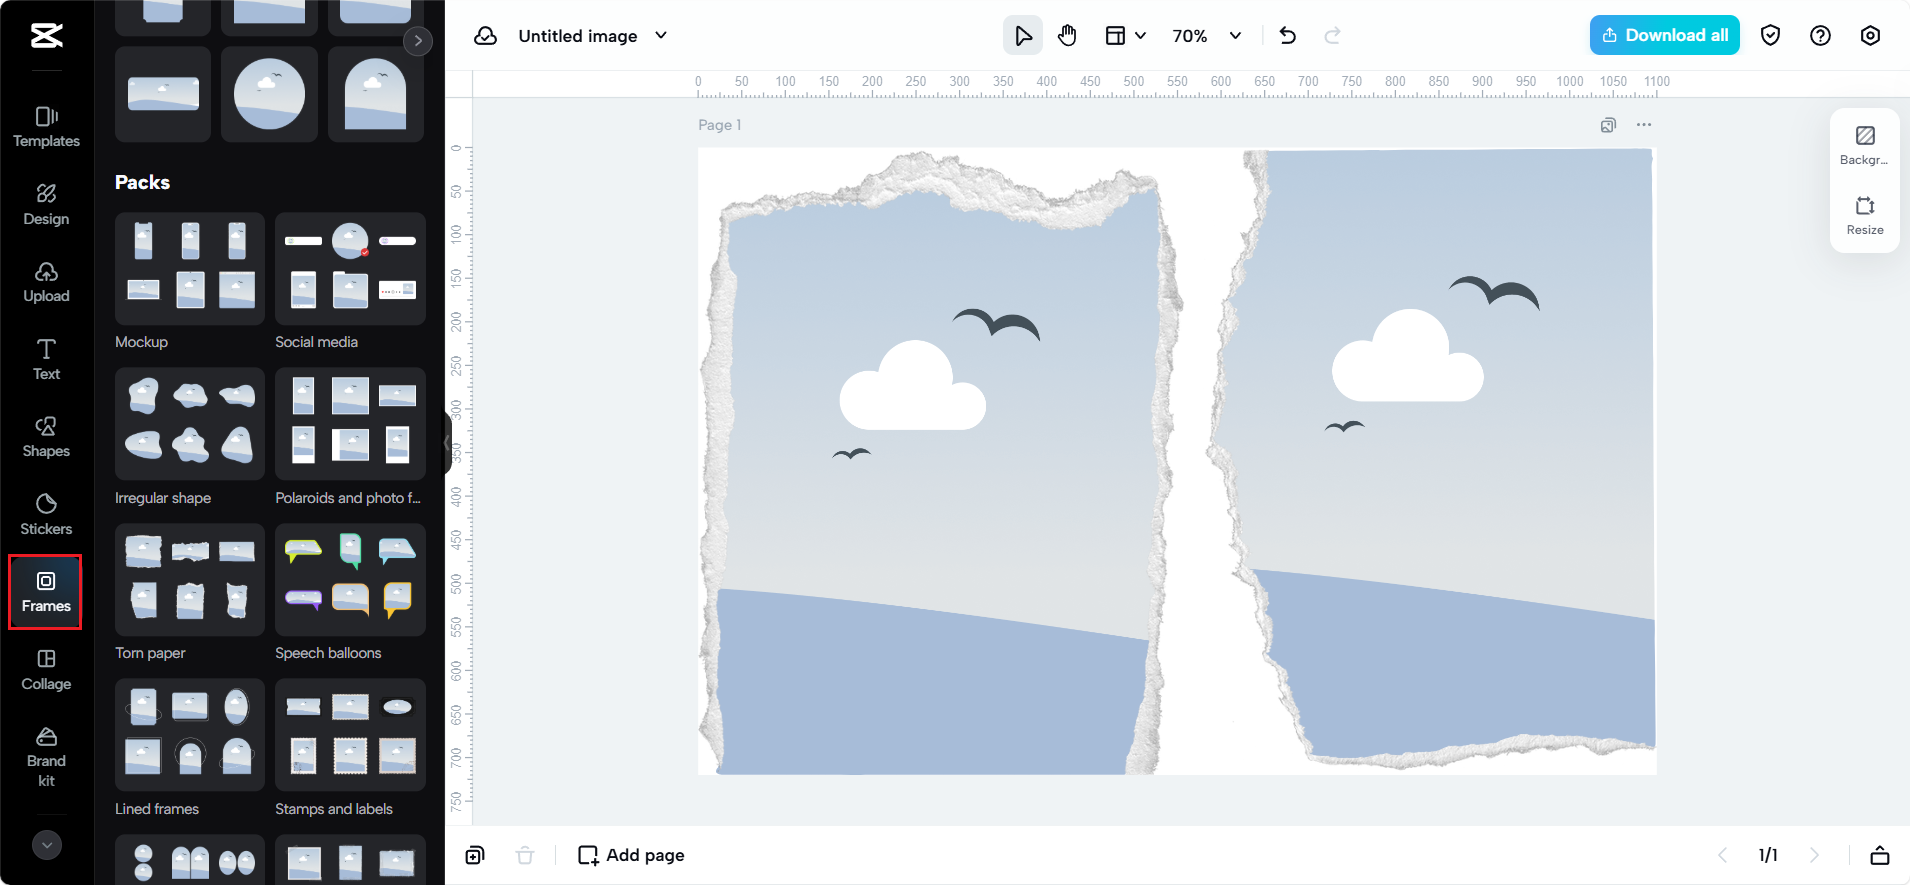
Task: Open the Stickers sidebar panel
Action: click(x=46, y=515)
